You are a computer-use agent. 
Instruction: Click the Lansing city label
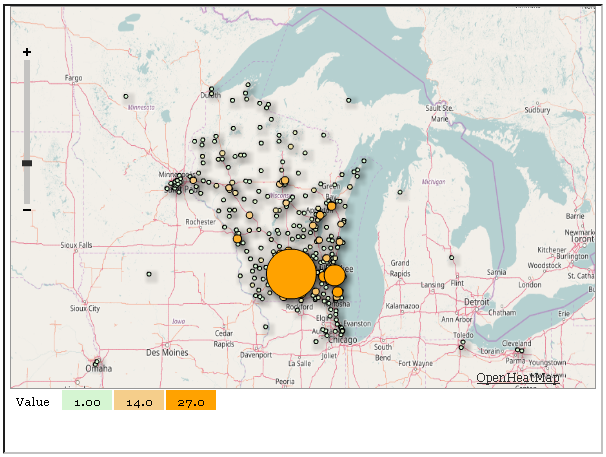coord(432,285)
